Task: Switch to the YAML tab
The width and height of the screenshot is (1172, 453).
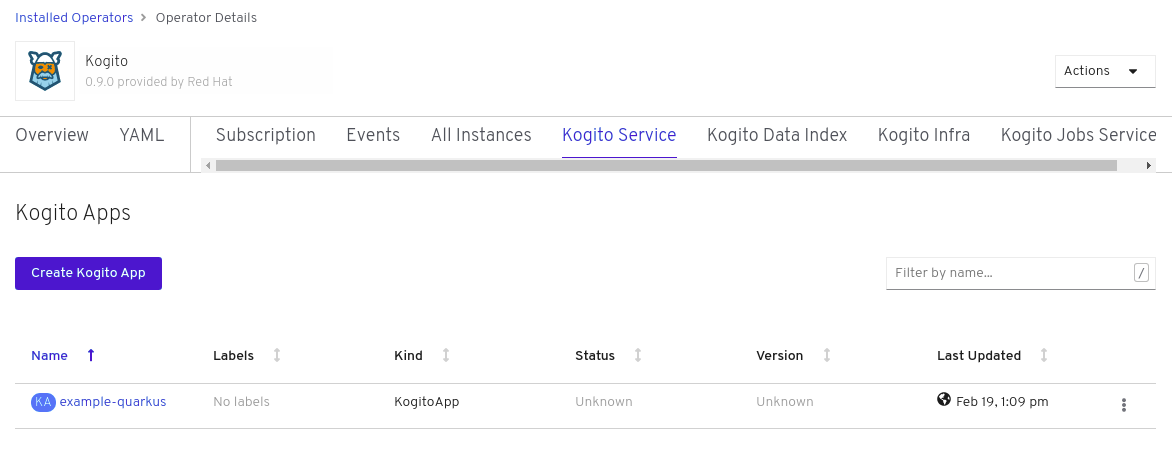Action: [142, 135]
